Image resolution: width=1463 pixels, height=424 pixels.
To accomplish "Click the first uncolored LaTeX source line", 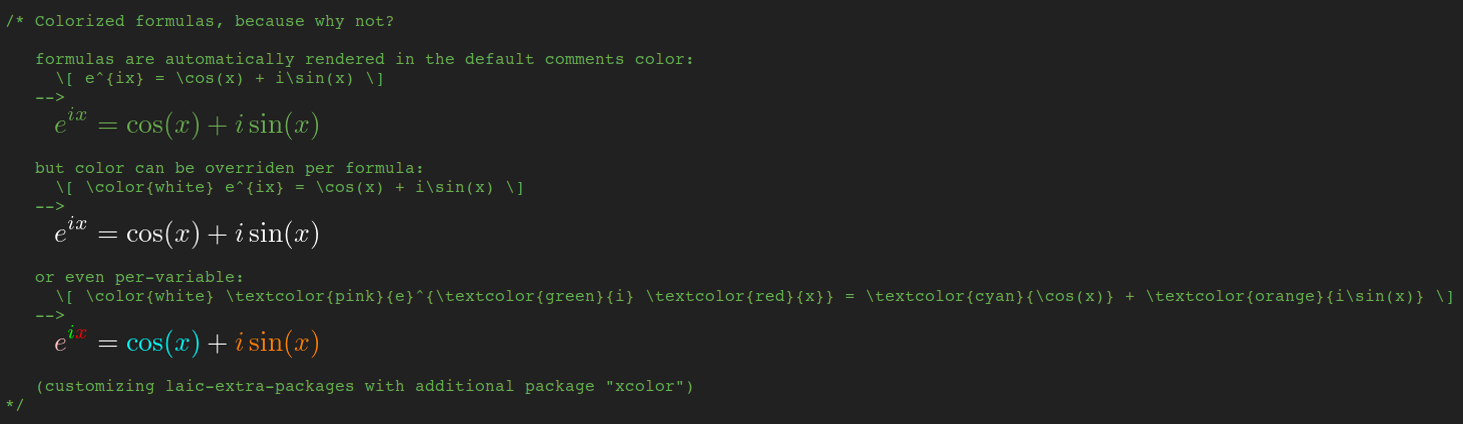I will (225, 78).
